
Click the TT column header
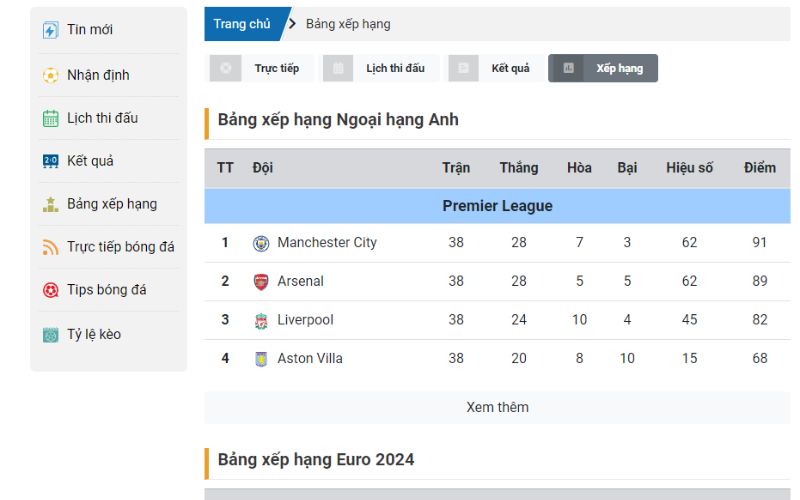[x=225, y=168]
